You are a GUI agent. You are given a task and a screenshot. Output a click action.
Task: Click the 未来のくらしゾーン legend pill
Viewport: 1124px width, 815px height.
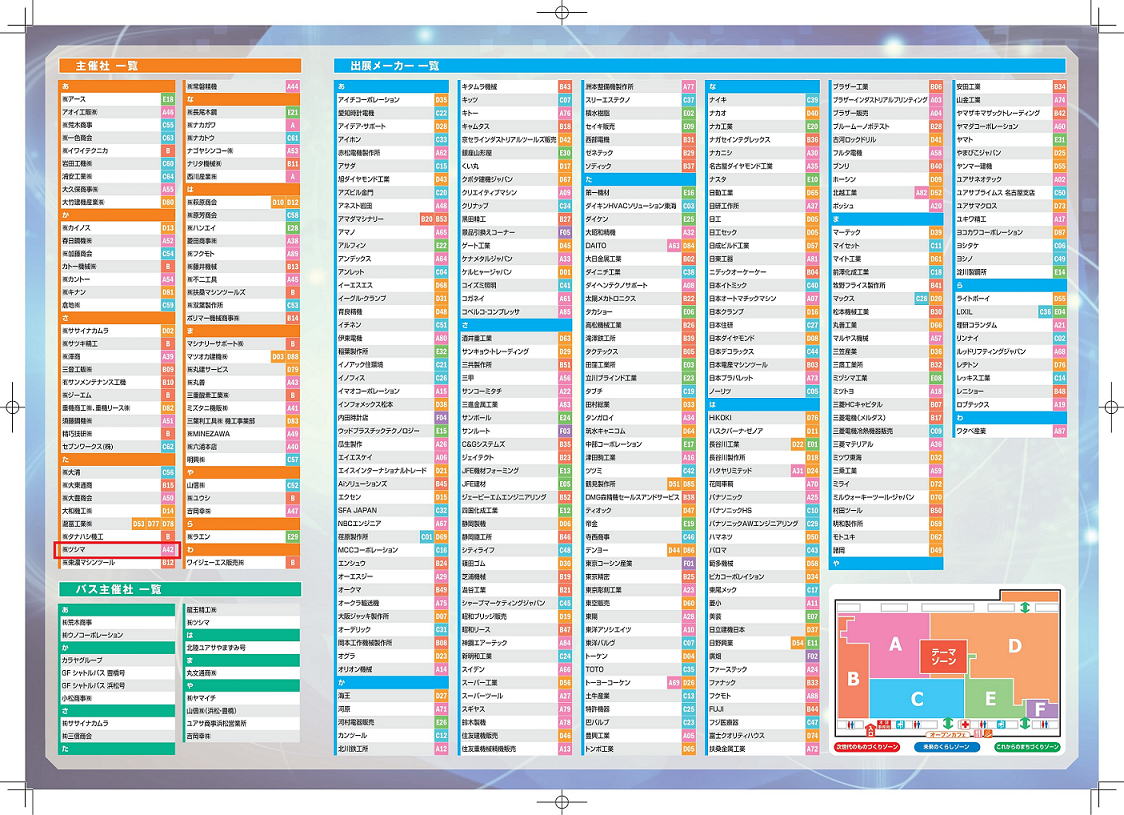(x=946, y=747)
